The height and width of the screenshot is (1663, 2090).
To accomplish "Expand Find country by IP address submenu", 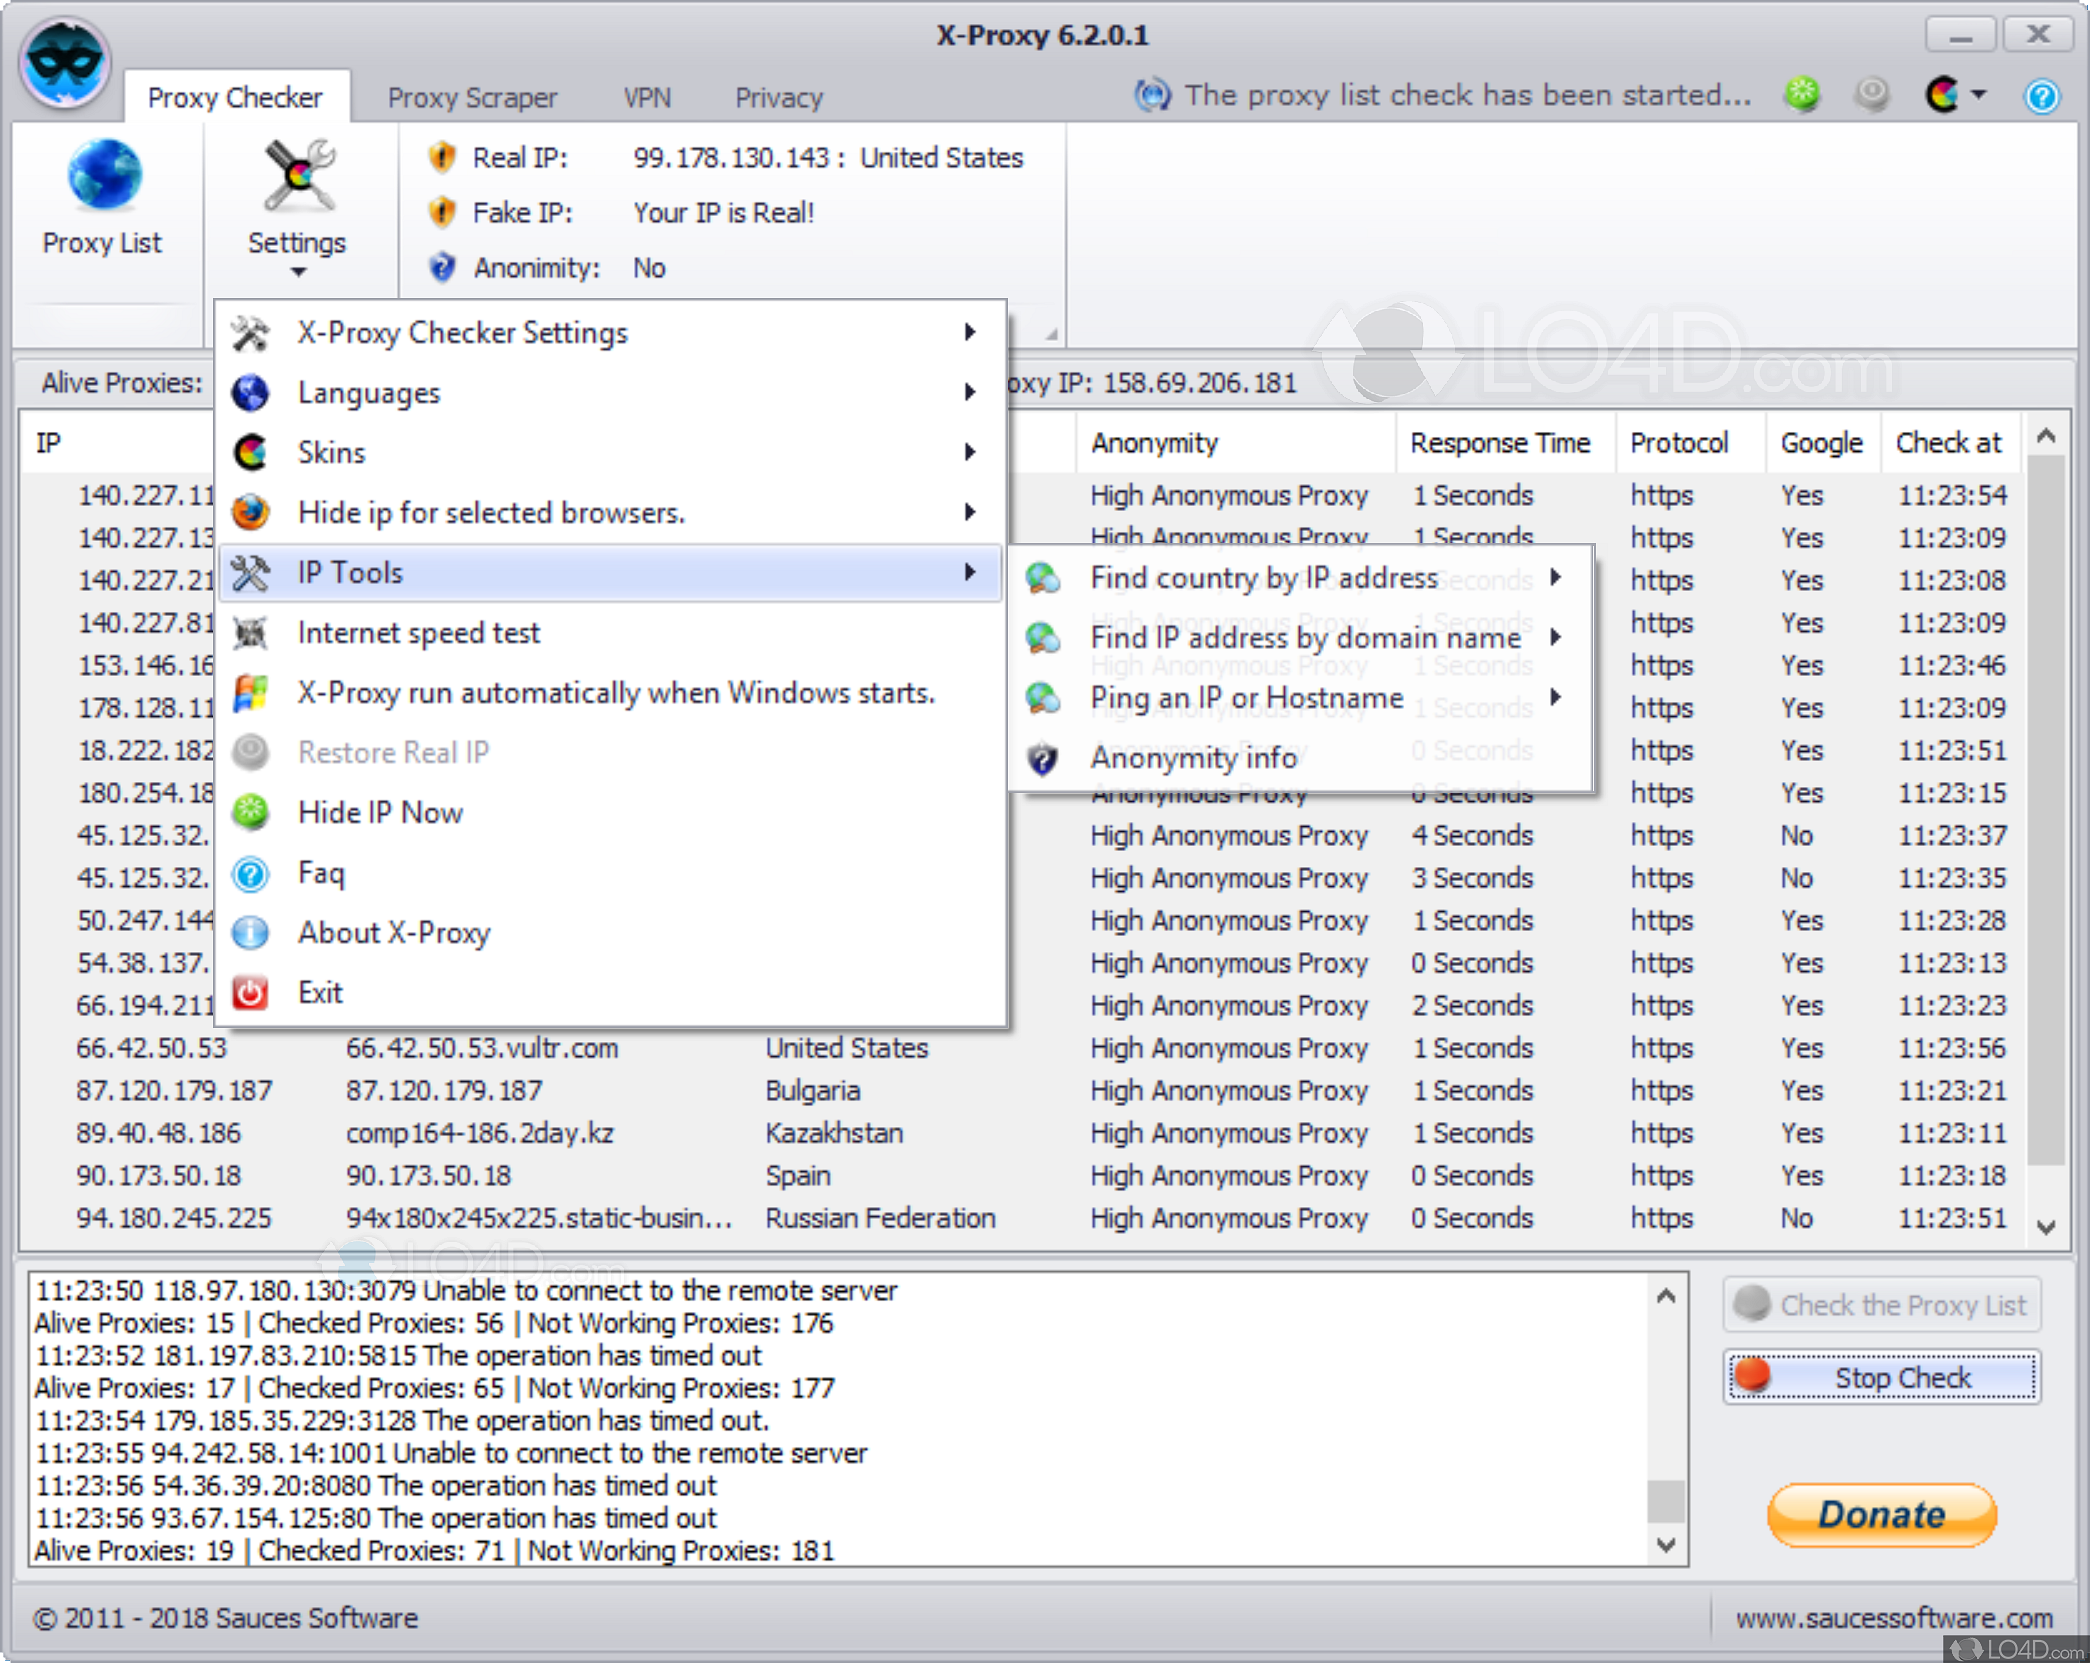I will pyautogui.click(x=1263, y=578).
